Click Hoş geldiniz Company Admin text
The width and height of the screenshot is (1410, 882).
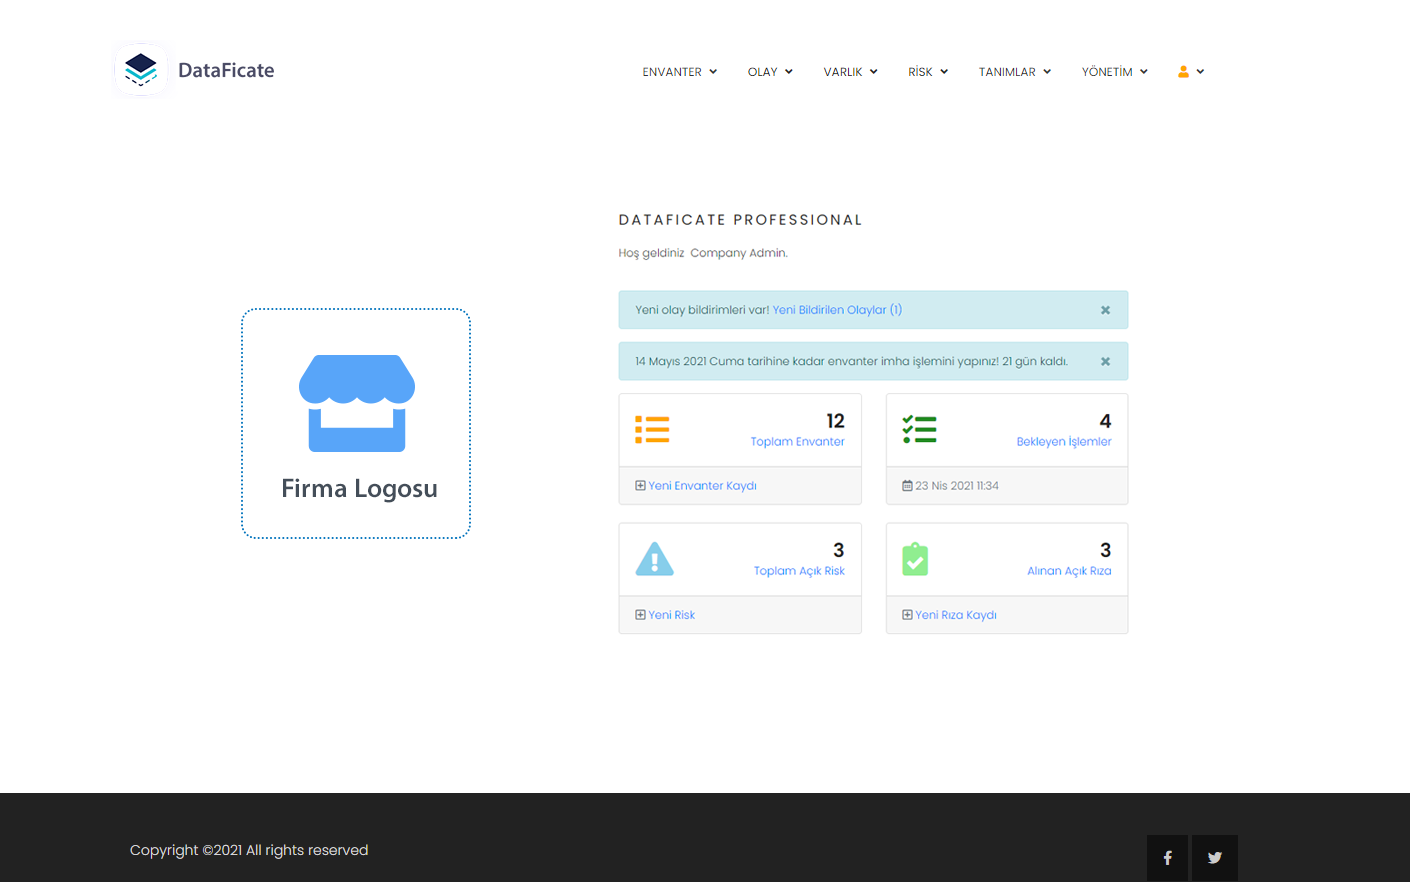coord(703,253)
